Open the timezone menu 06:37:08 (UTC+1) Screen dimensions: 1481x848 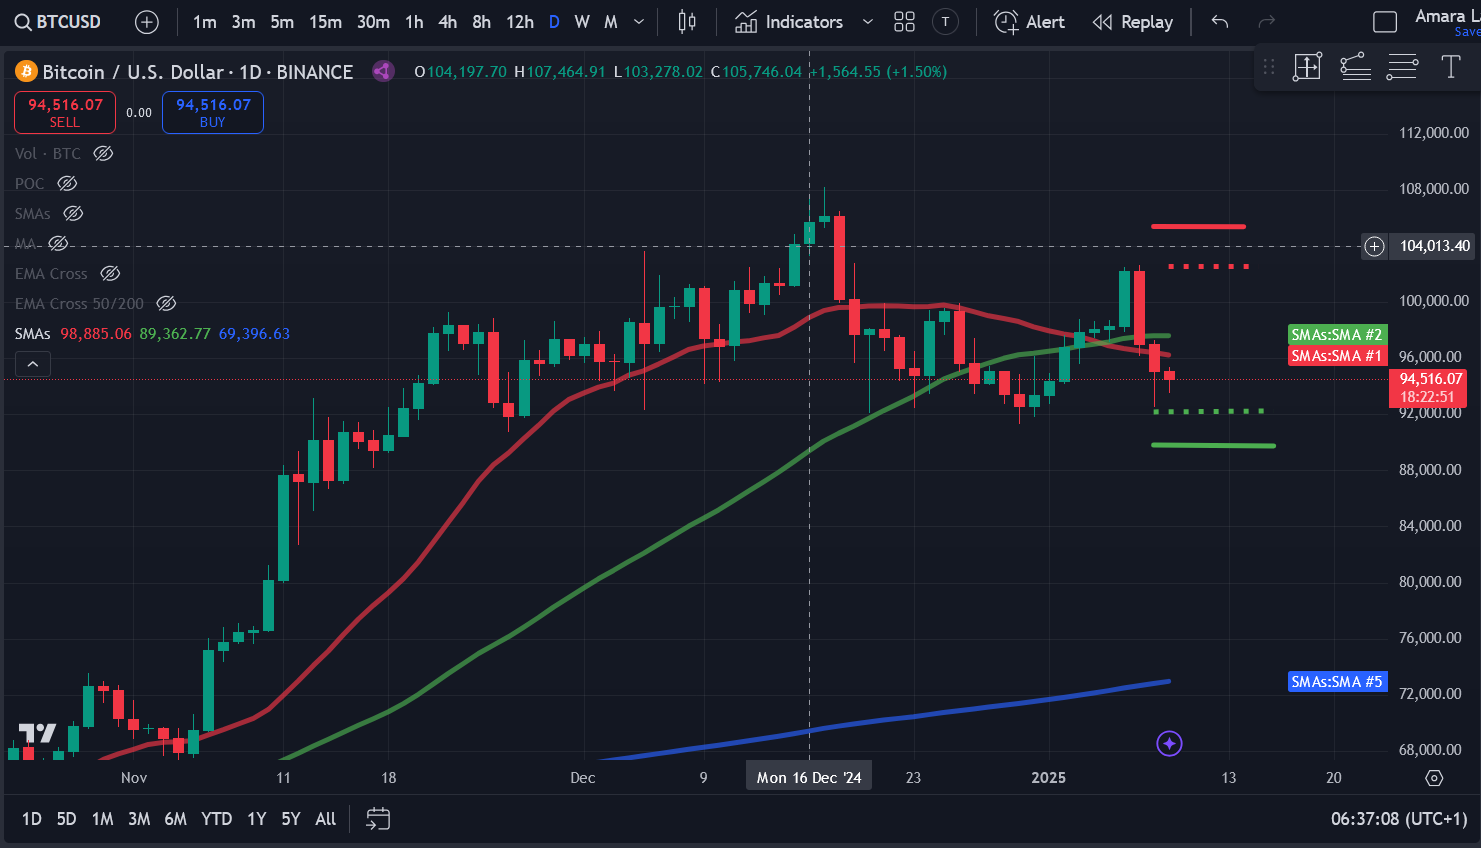point(1399,819)
